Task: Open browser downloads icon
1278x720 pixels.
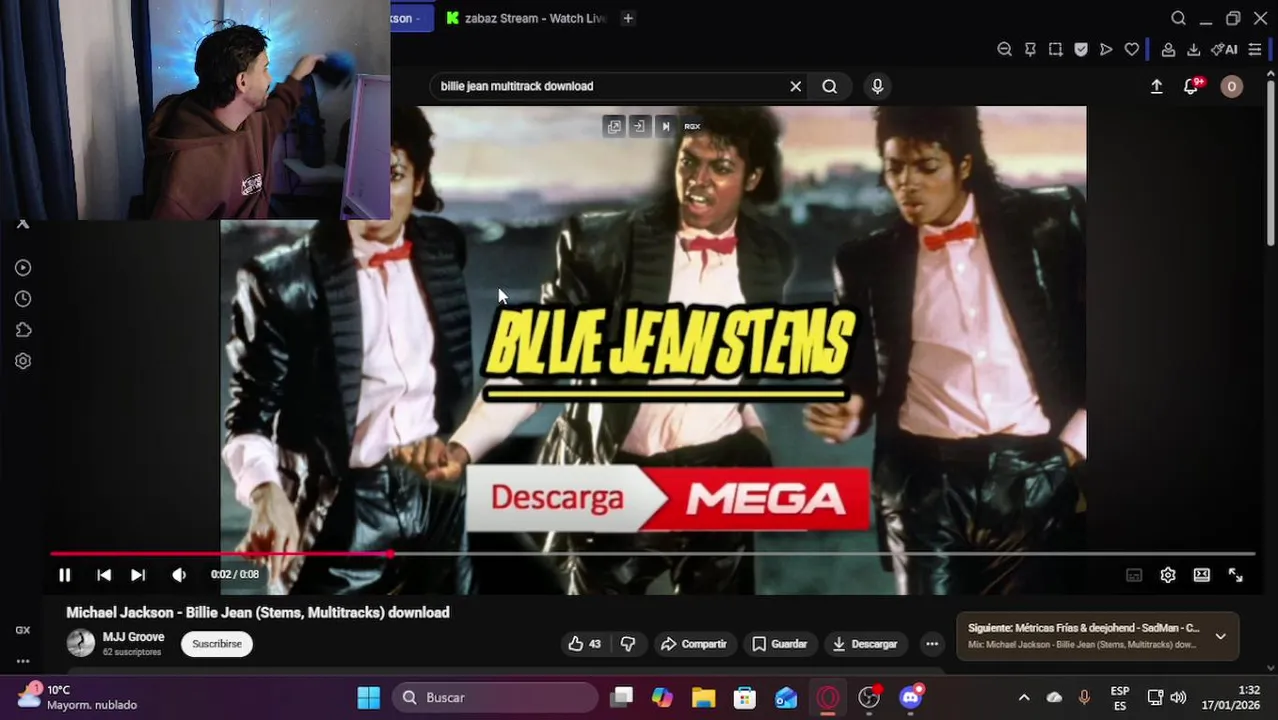Action: (x=1194, y=50)
